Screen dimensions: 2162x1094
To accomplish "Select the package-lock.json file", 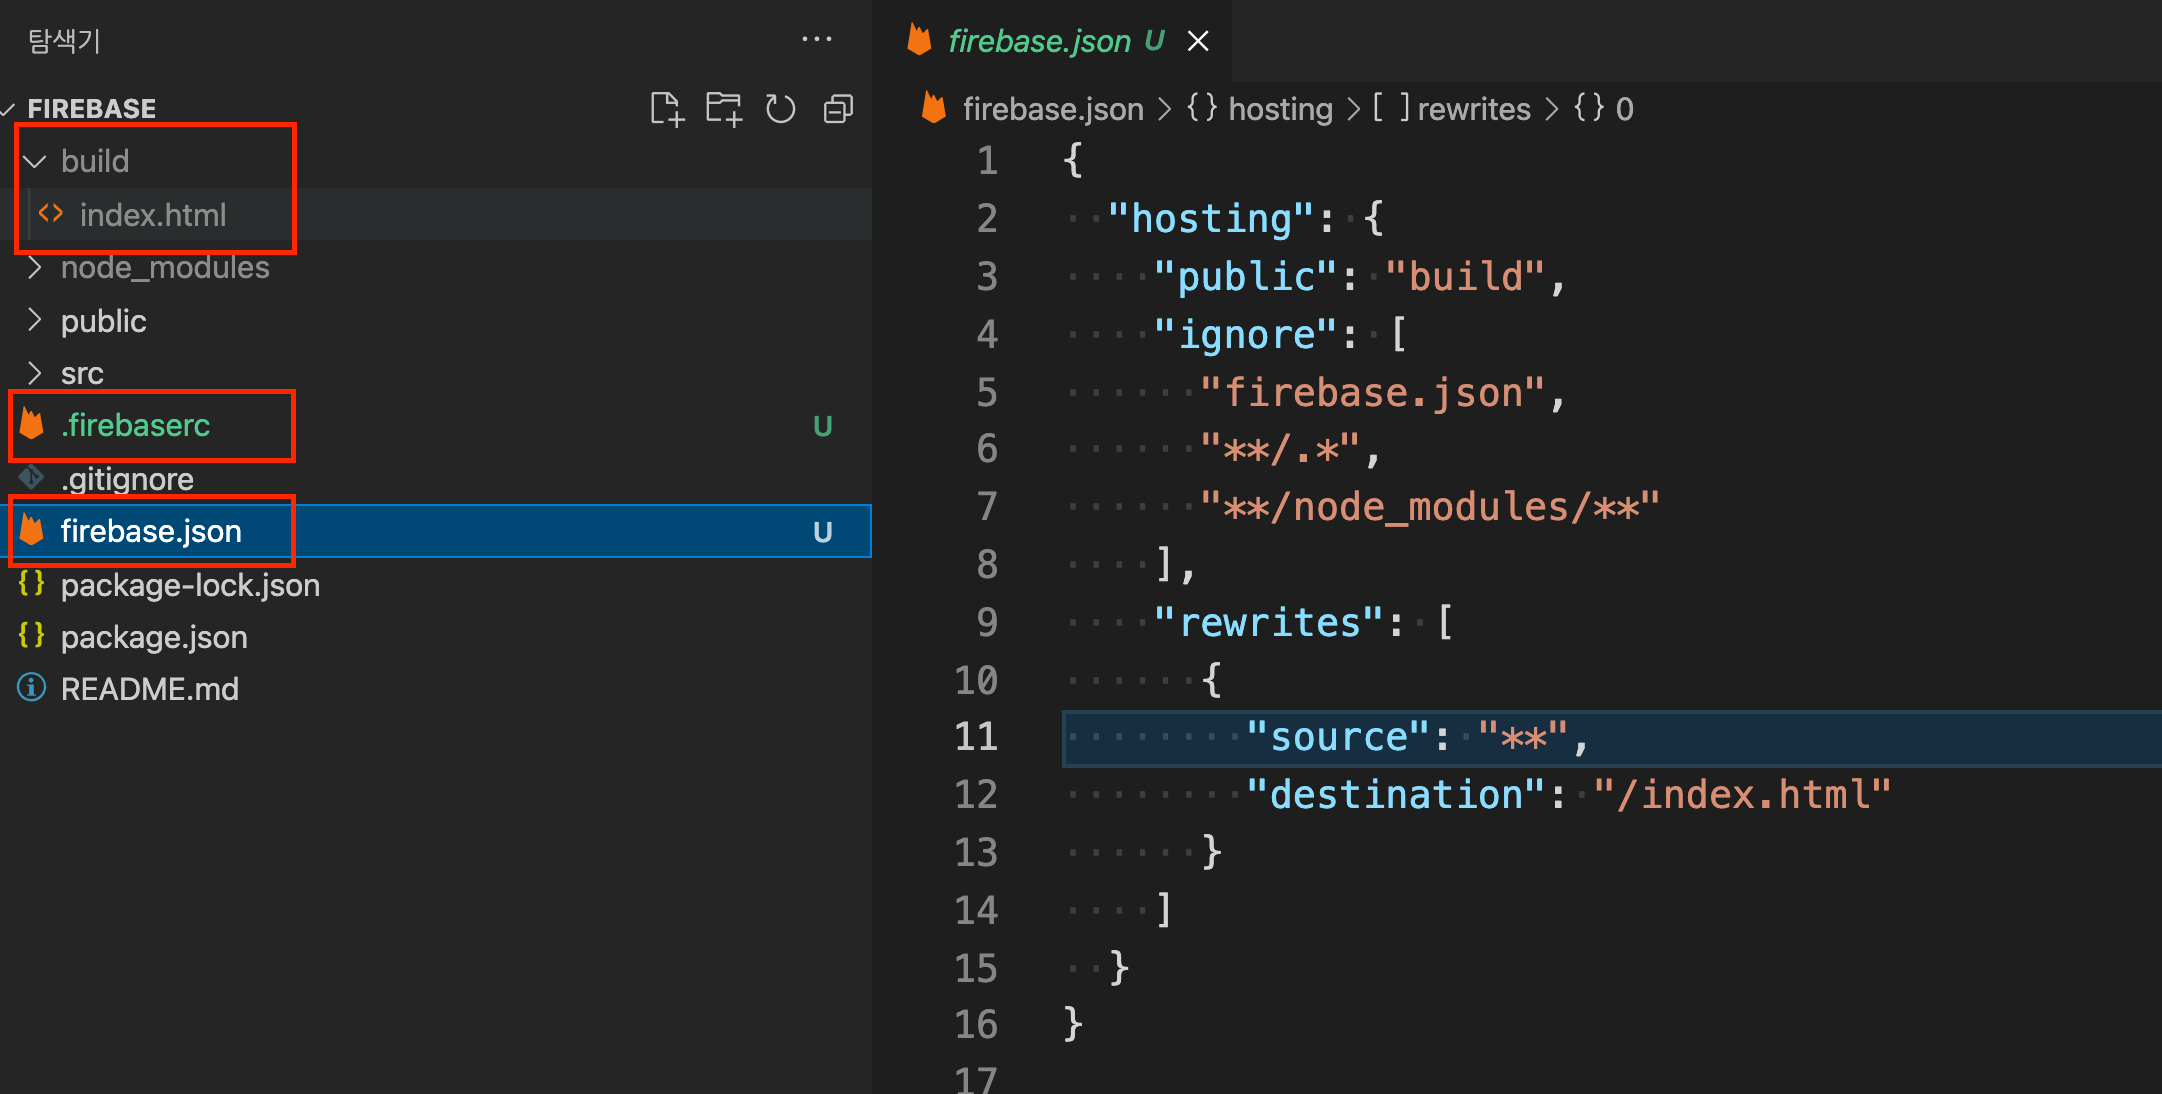I will 190,585.
